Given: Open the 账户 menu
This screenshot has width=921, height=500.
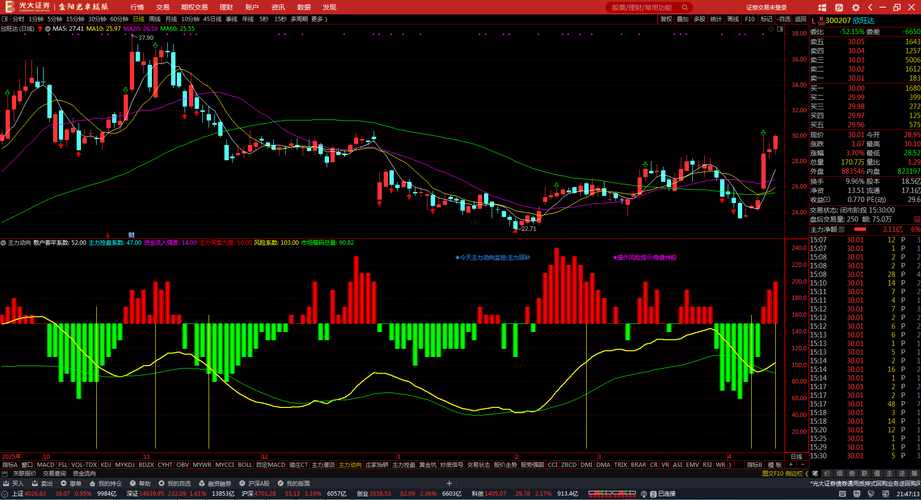Looking at the screenshot, I should coord(251,7).
